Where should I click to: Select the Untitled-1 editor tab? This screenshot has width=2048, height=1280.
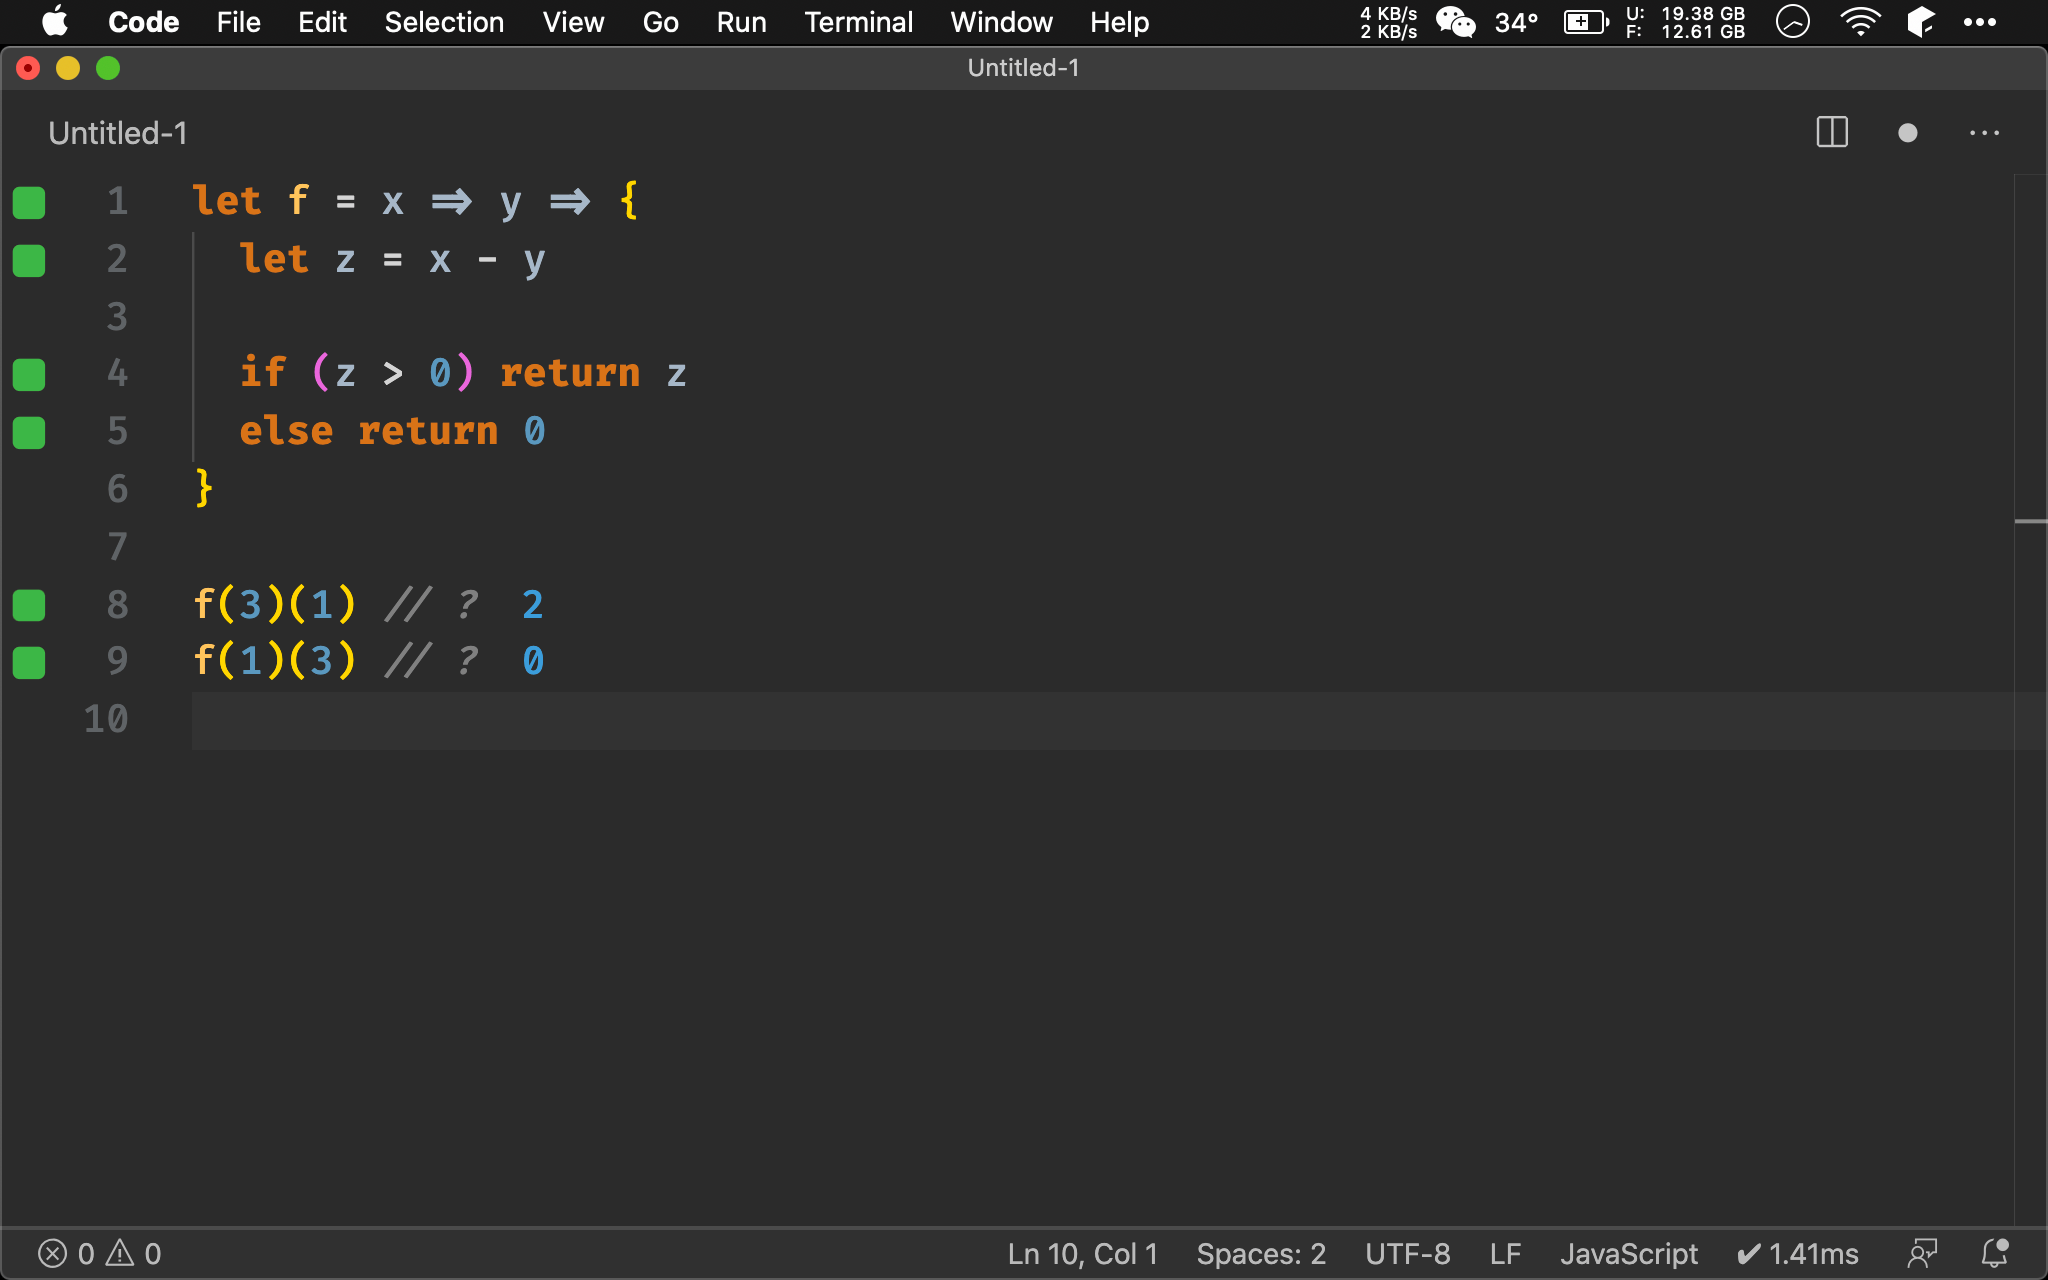coord(118,133)
